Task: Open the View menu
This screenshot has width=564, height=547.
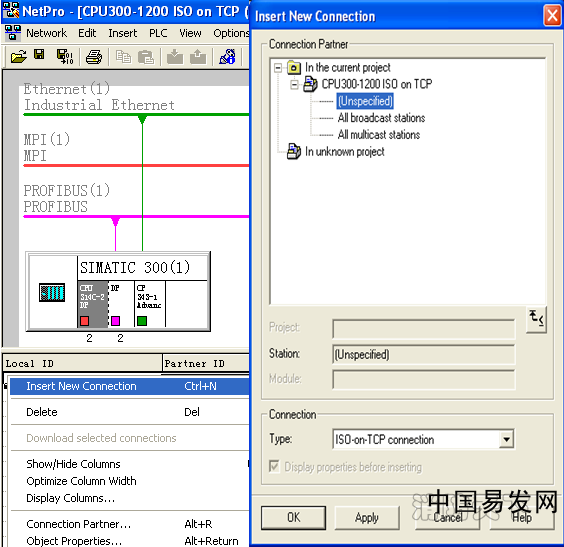Action: pos(190,33)
